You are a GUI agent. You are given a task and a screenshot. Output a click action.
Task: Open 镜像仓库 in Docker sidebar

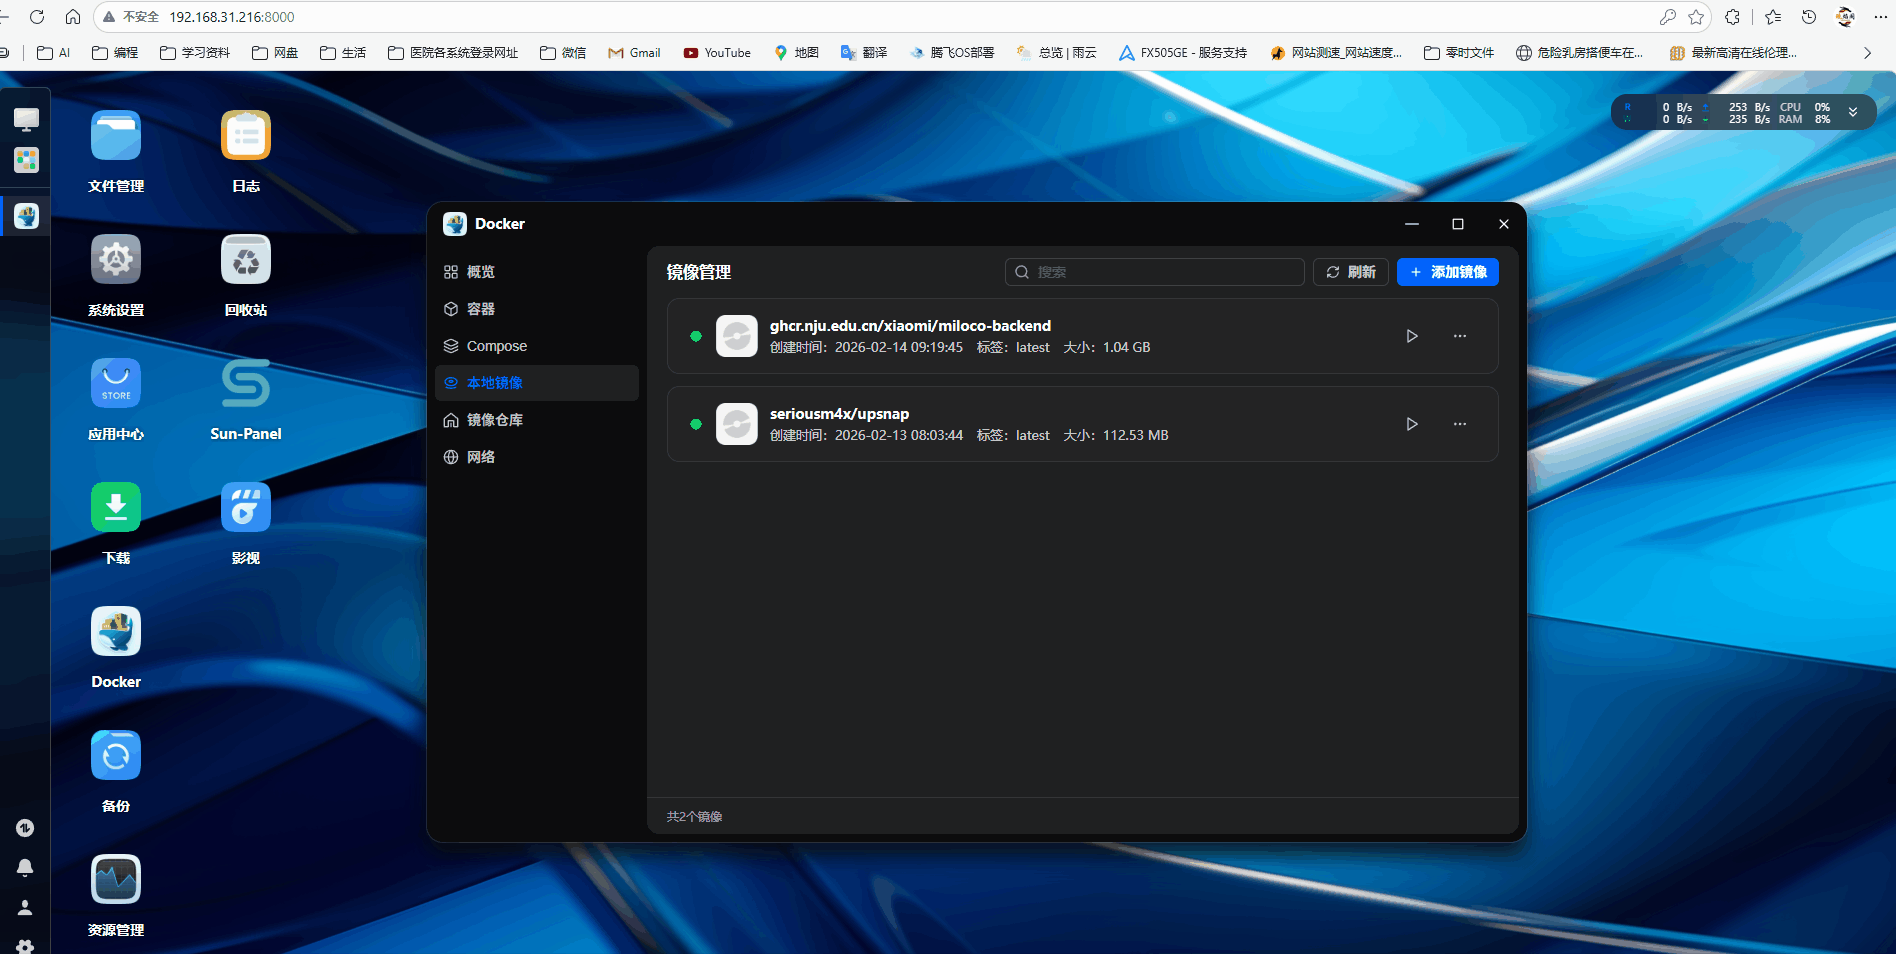(537, 420)
